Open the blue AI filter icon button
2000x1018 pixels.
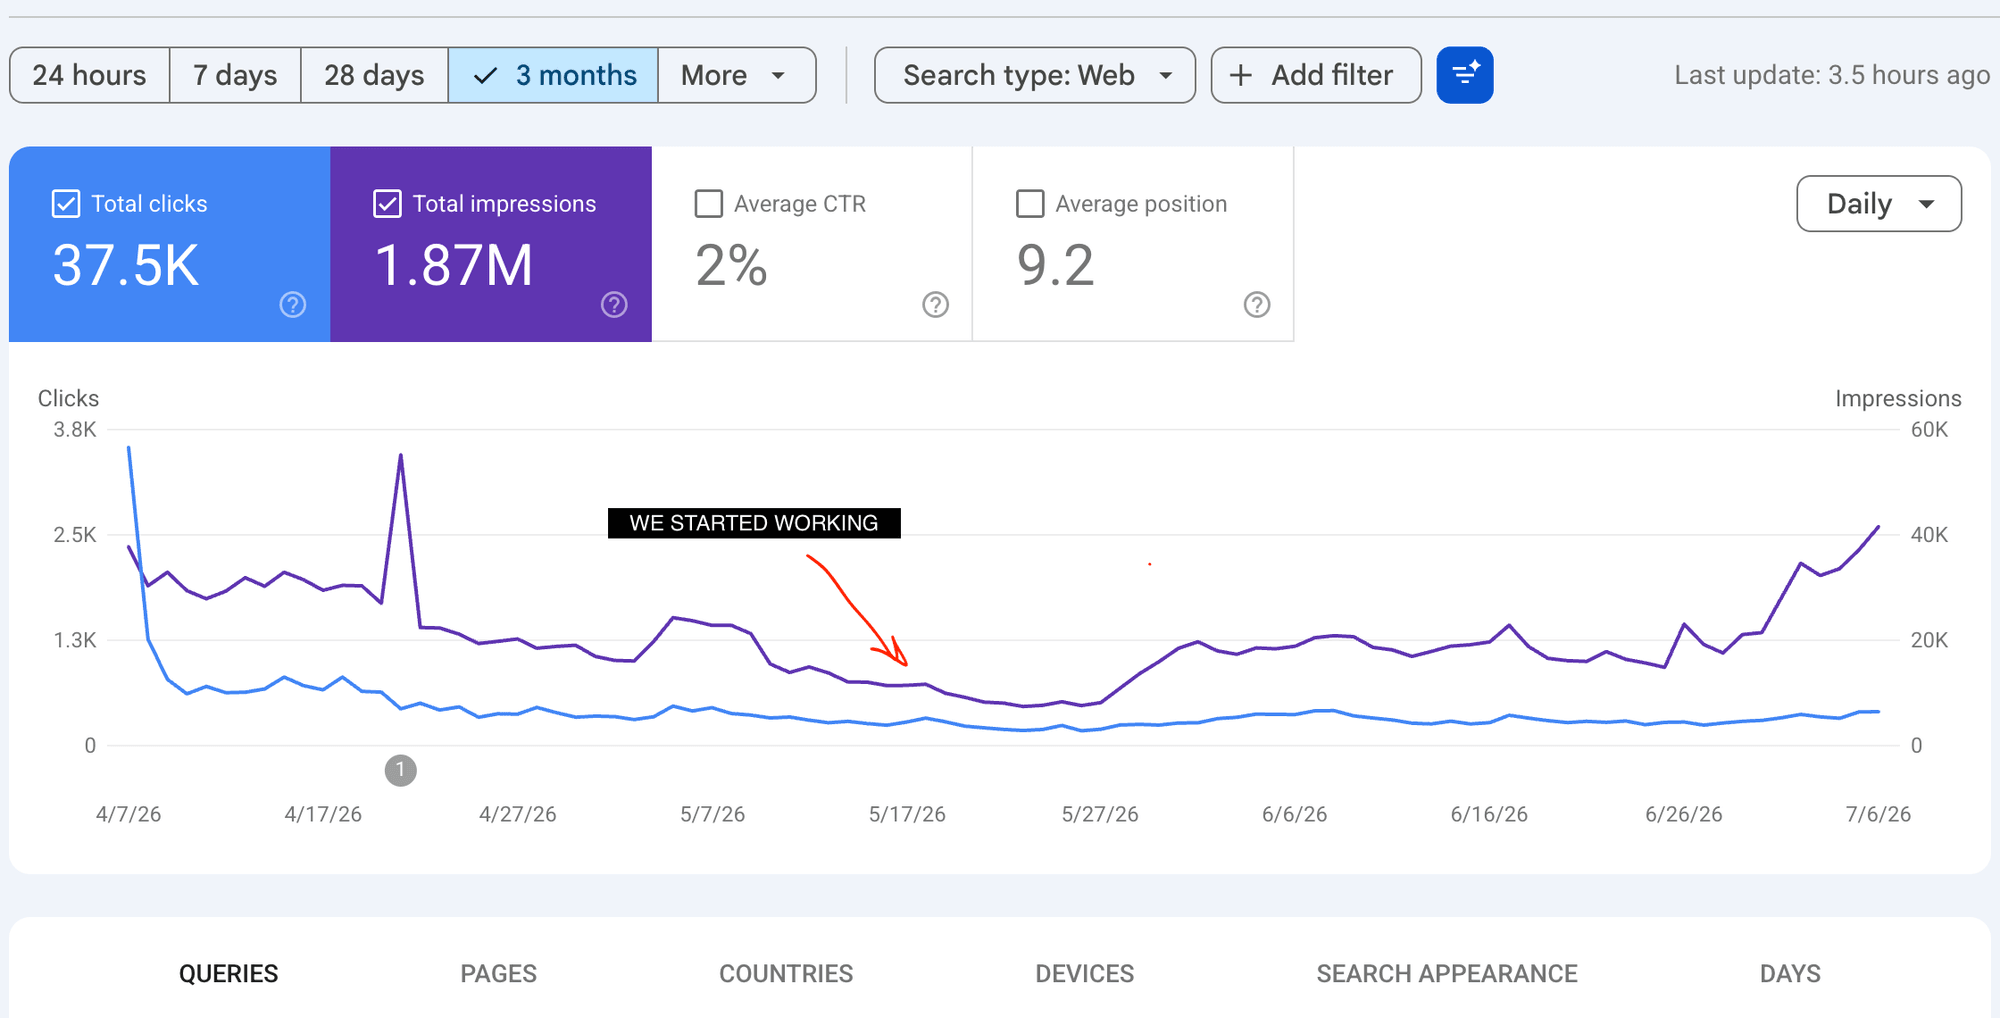pyautogui.click(x=1465, y=75)
